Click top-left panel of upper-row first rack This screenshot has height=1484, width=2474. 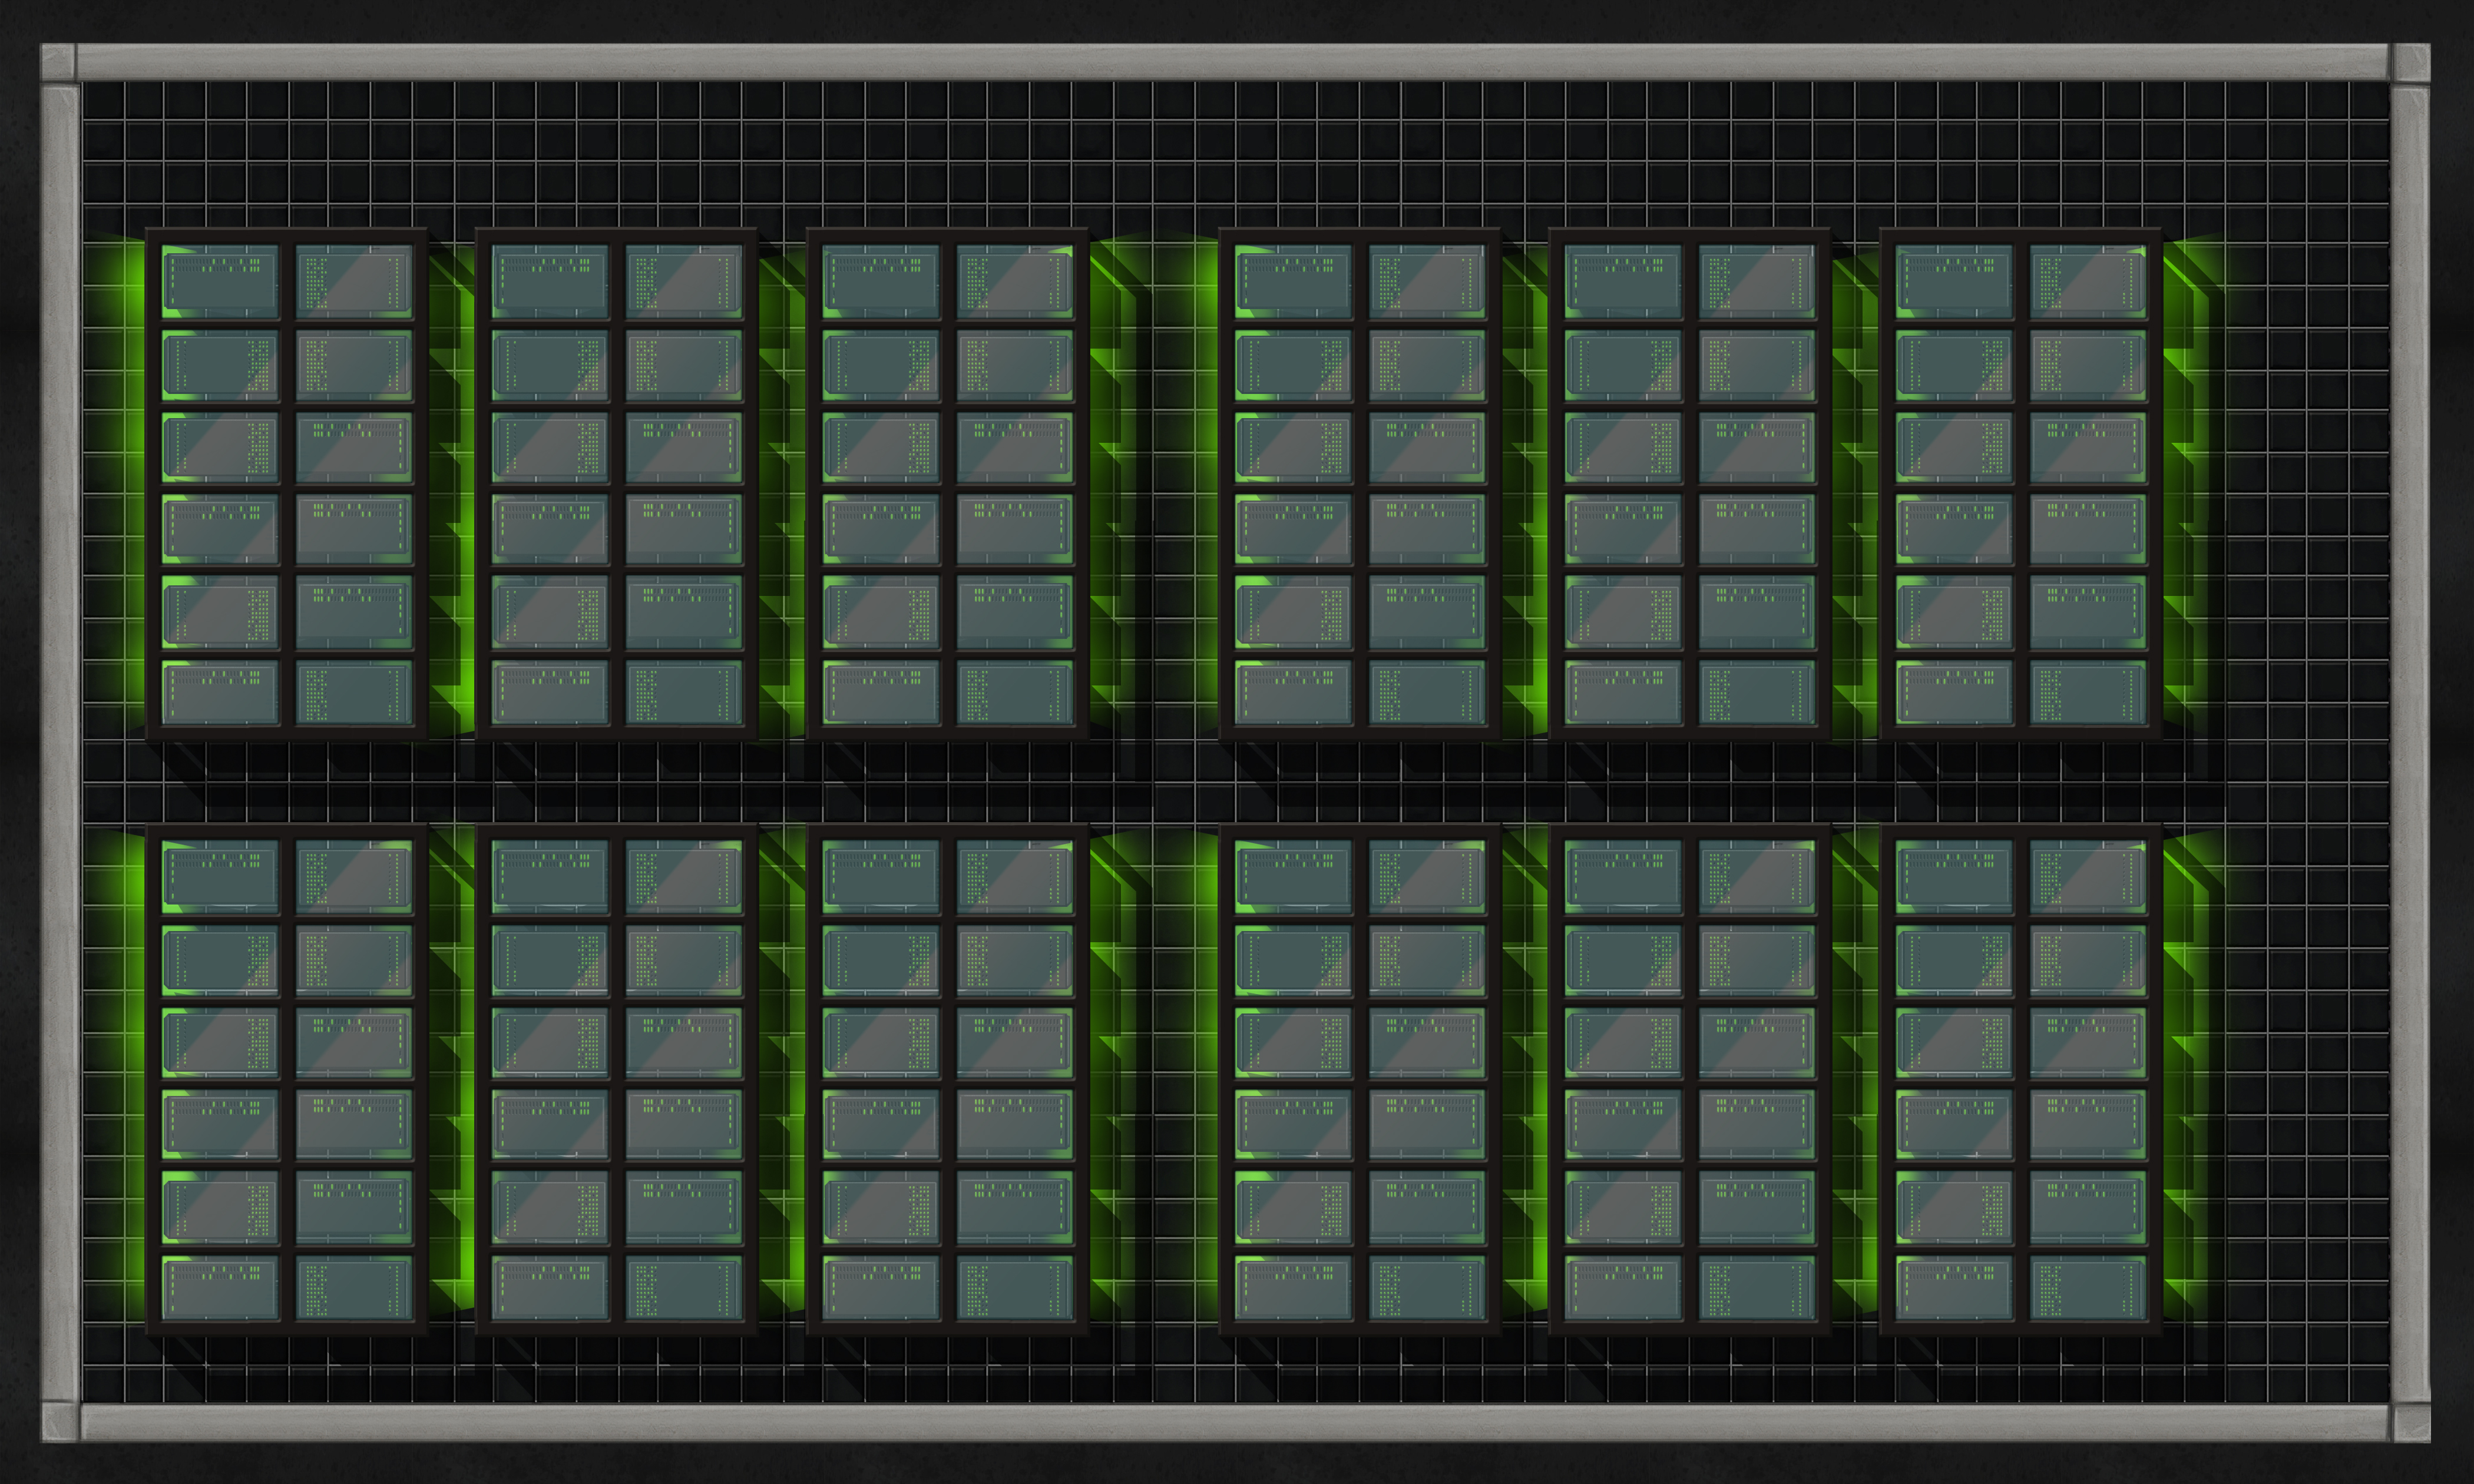point(220,281)
